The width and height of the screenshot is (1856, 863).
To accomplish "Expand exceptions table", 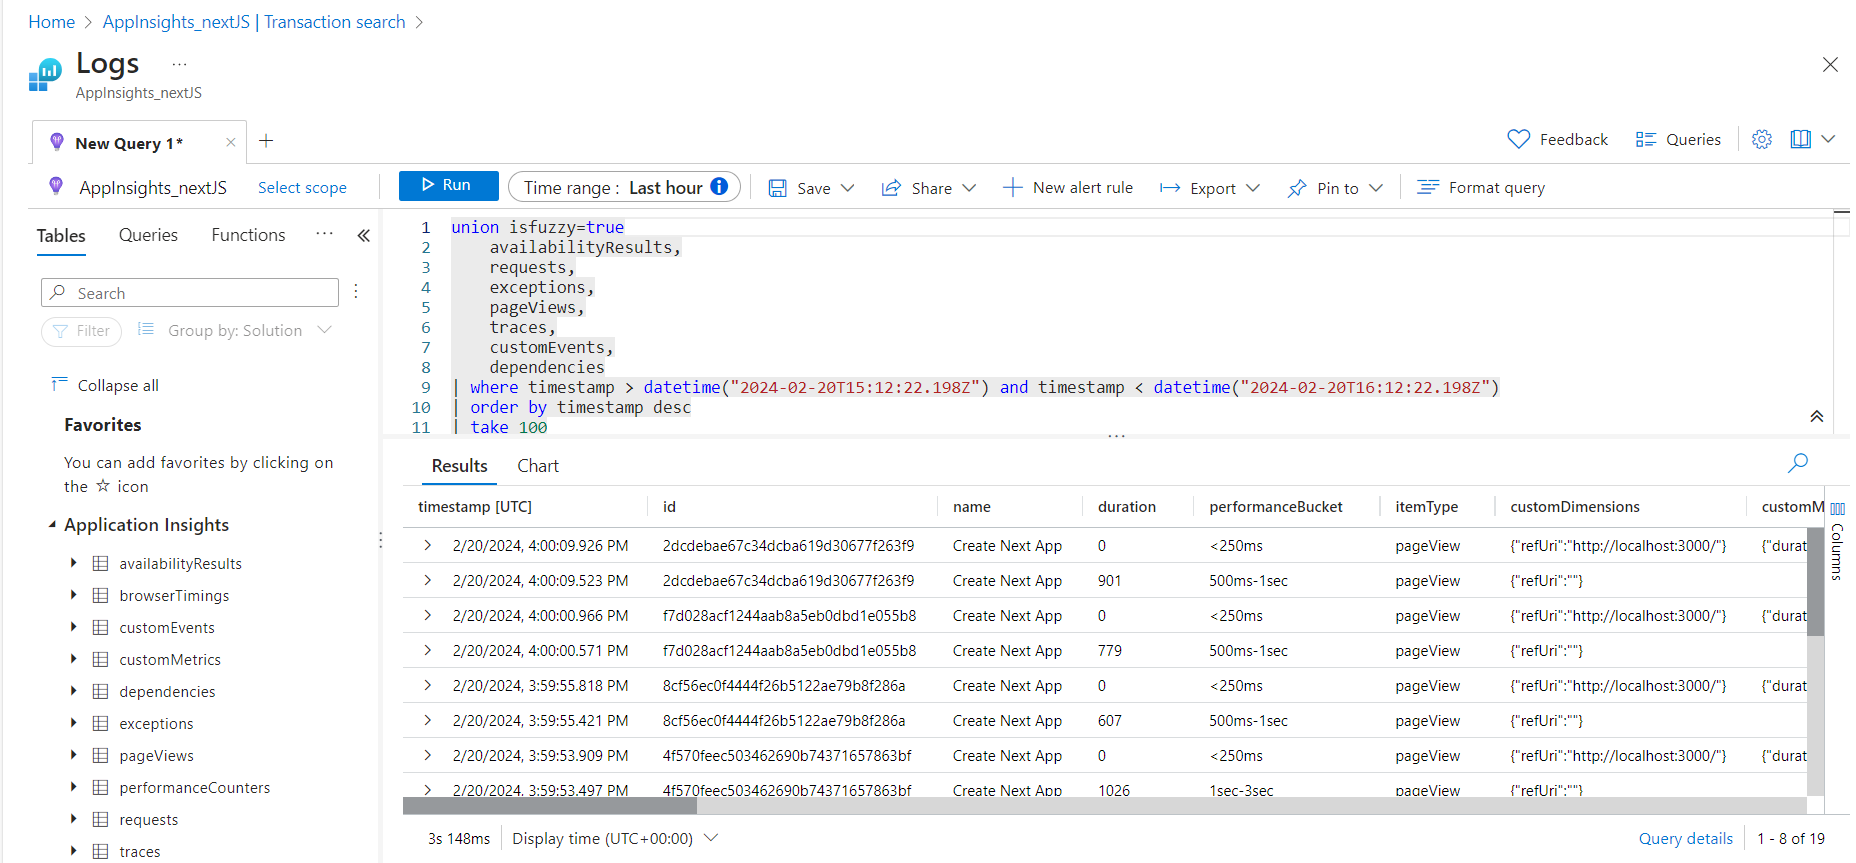I will click(74, 723).
